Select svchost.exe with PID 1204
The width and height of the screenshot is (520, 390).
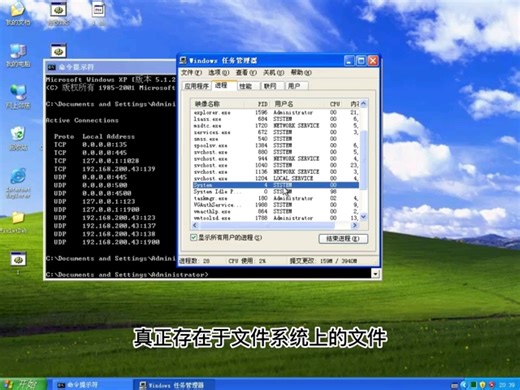point(276,178)
